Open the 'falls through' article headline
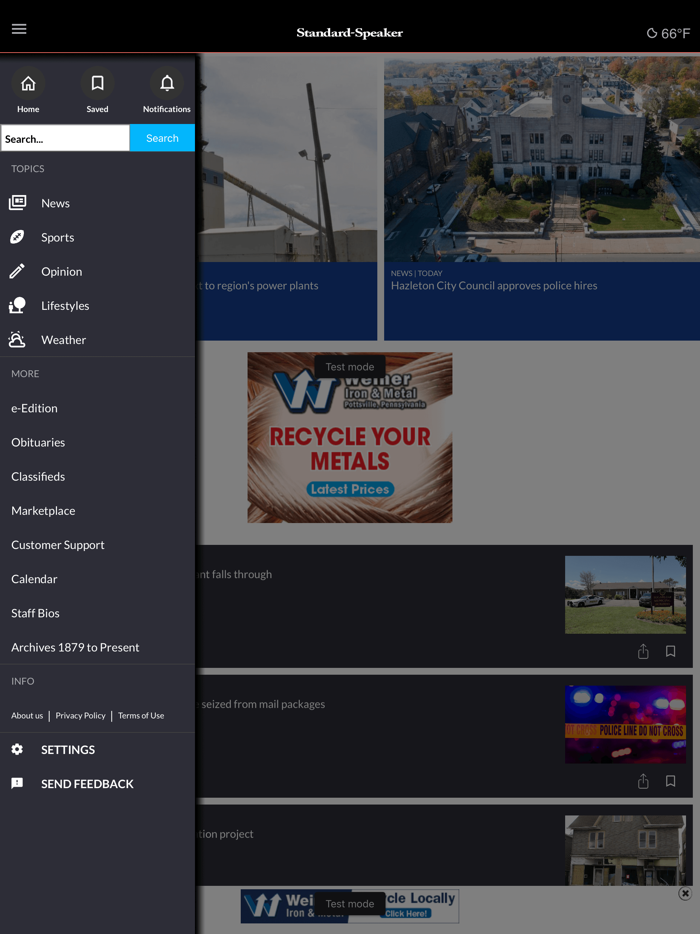This screenshot has height=934, width=700. [x=234, y=574]
